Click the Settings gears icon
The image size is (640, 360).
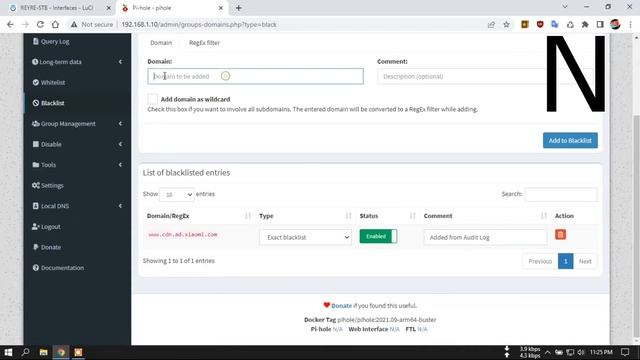point(36,185)
